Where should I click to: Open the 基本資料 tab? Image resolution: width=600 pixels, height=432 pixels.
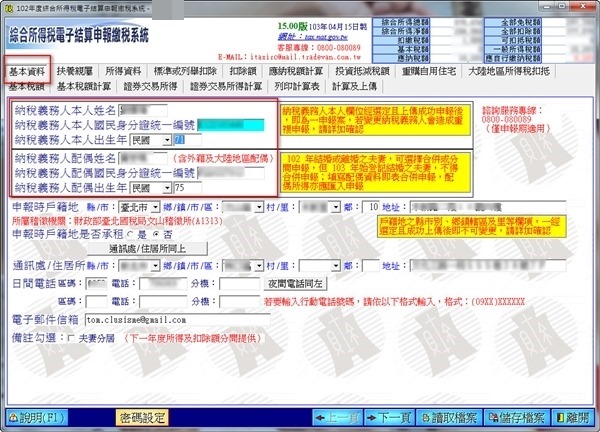point(27,71)
